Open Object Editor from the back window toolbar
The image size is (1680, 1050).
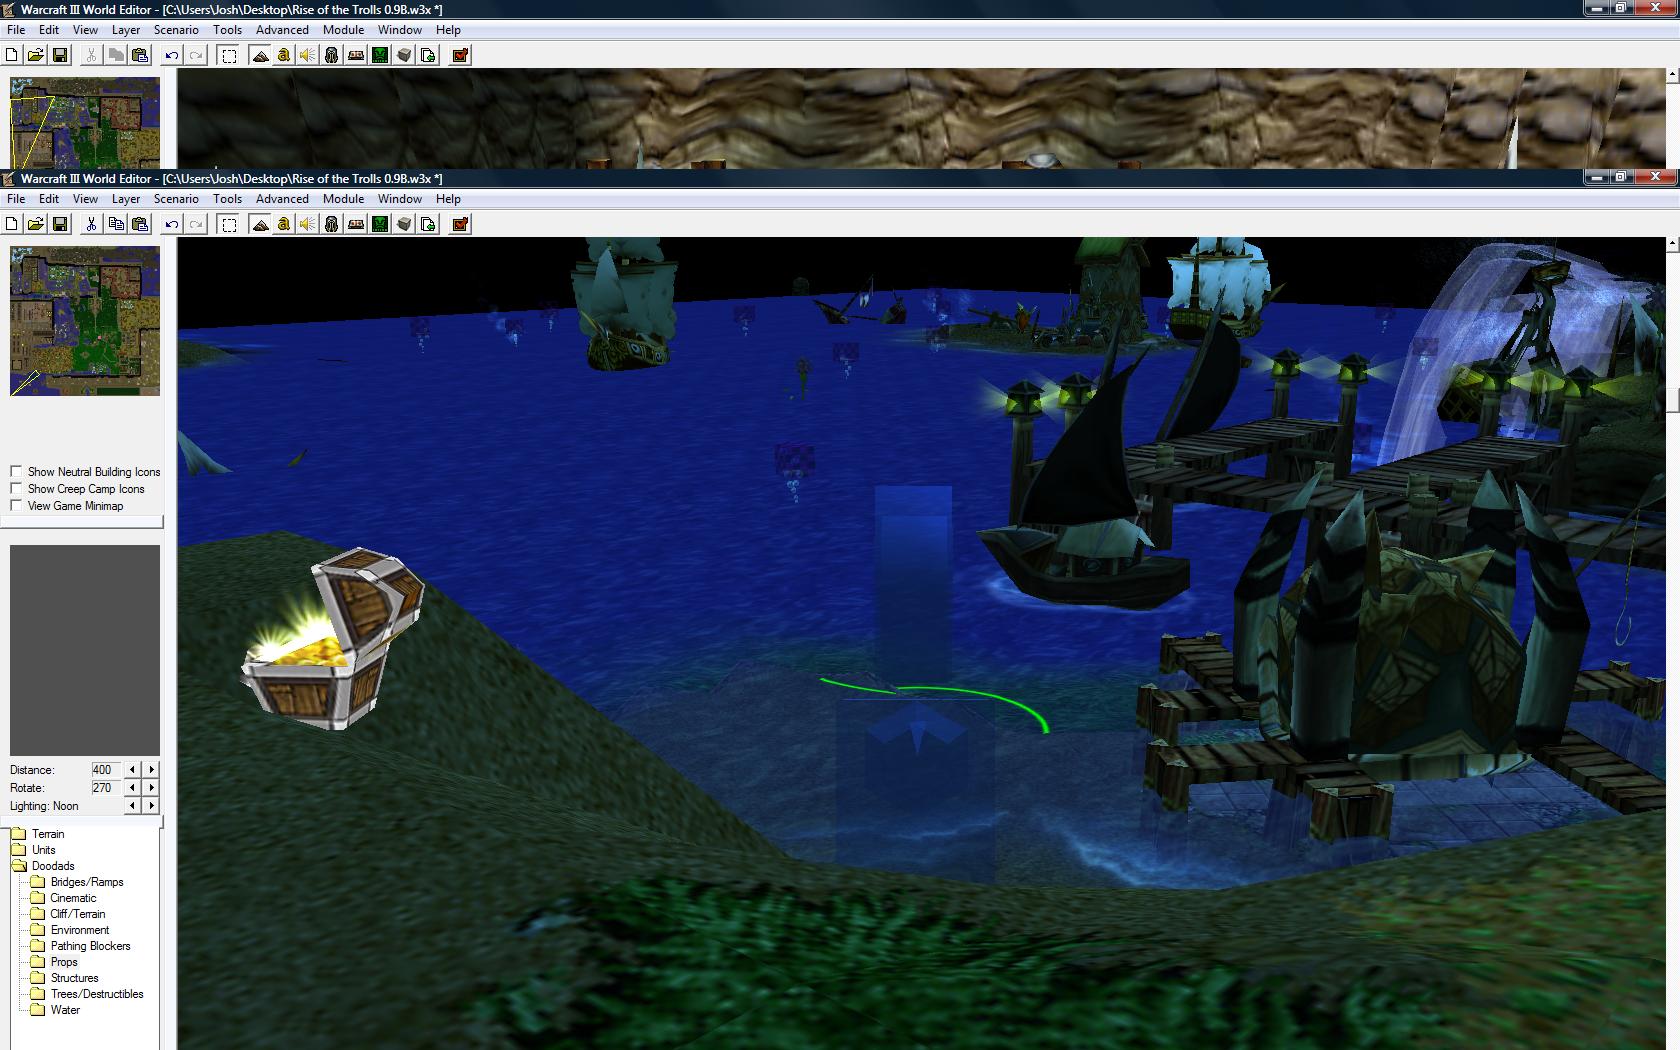click(332, 55)
